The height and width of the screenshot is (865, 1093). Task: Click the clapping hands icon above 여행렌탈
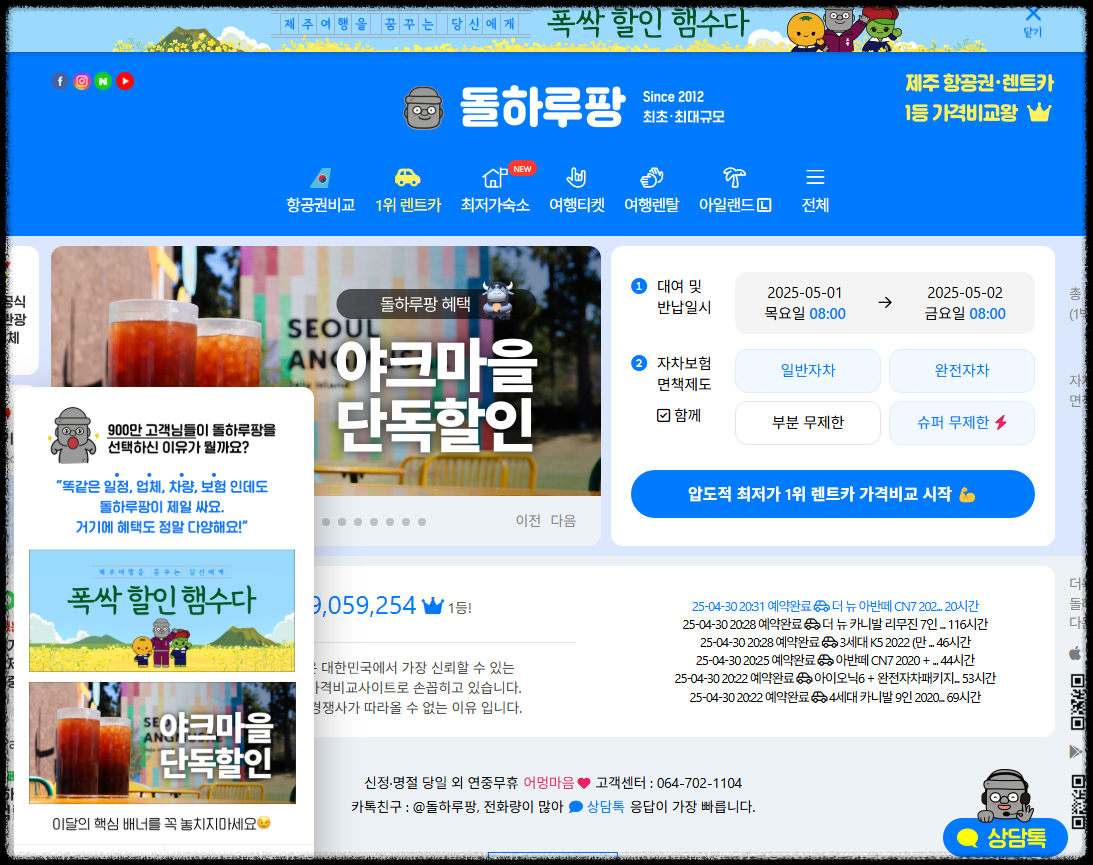[651, 177]
